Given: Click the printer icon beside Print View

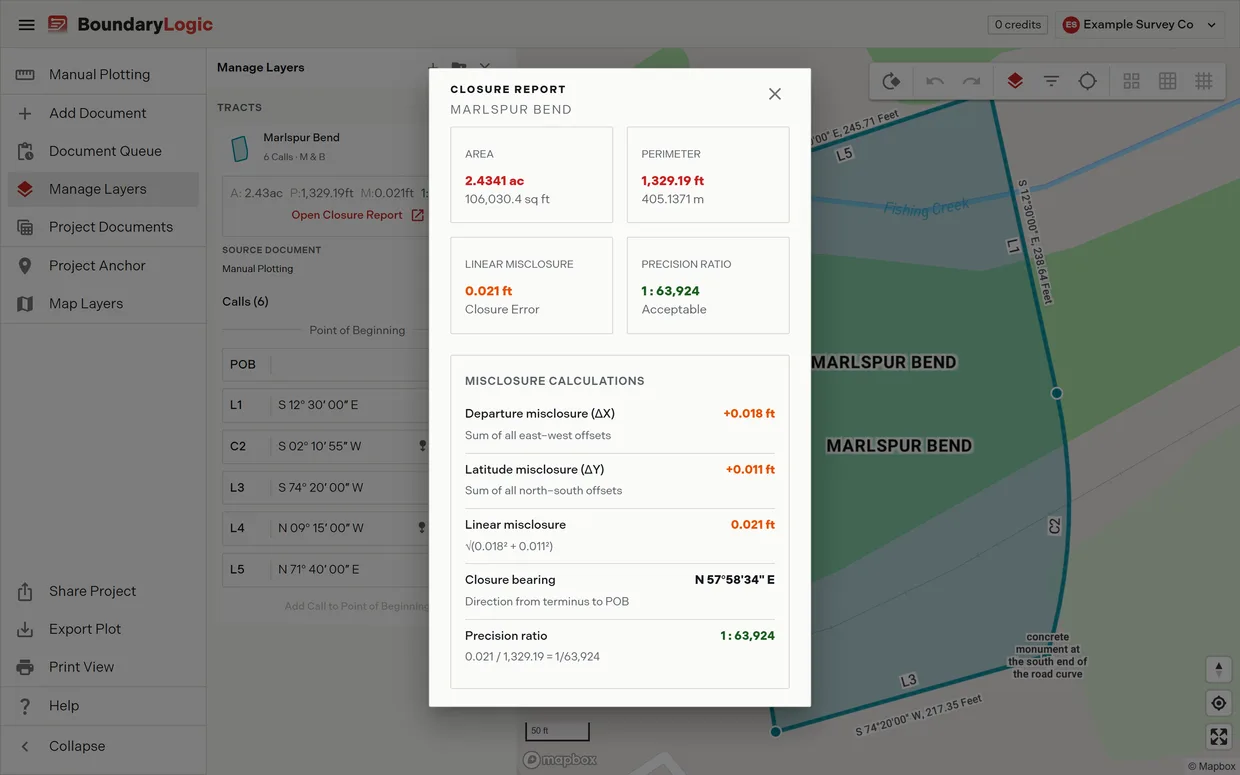Looking at the screenshot, I should tap(25, 667).
